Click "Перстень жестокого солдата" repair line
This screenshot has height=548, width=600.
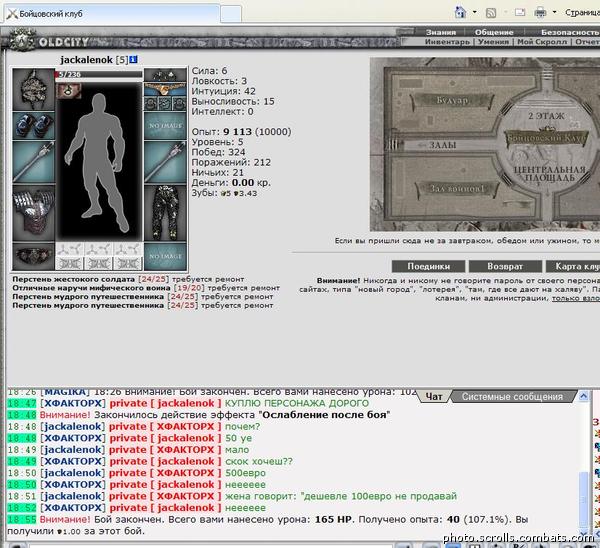click(128, 279)
